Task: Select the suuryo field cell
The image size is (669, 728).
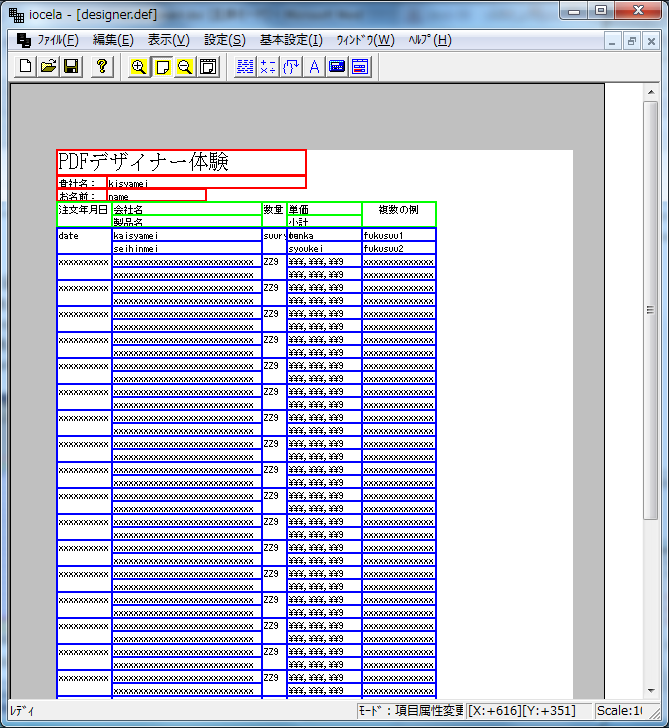Action: pos(274,241)
